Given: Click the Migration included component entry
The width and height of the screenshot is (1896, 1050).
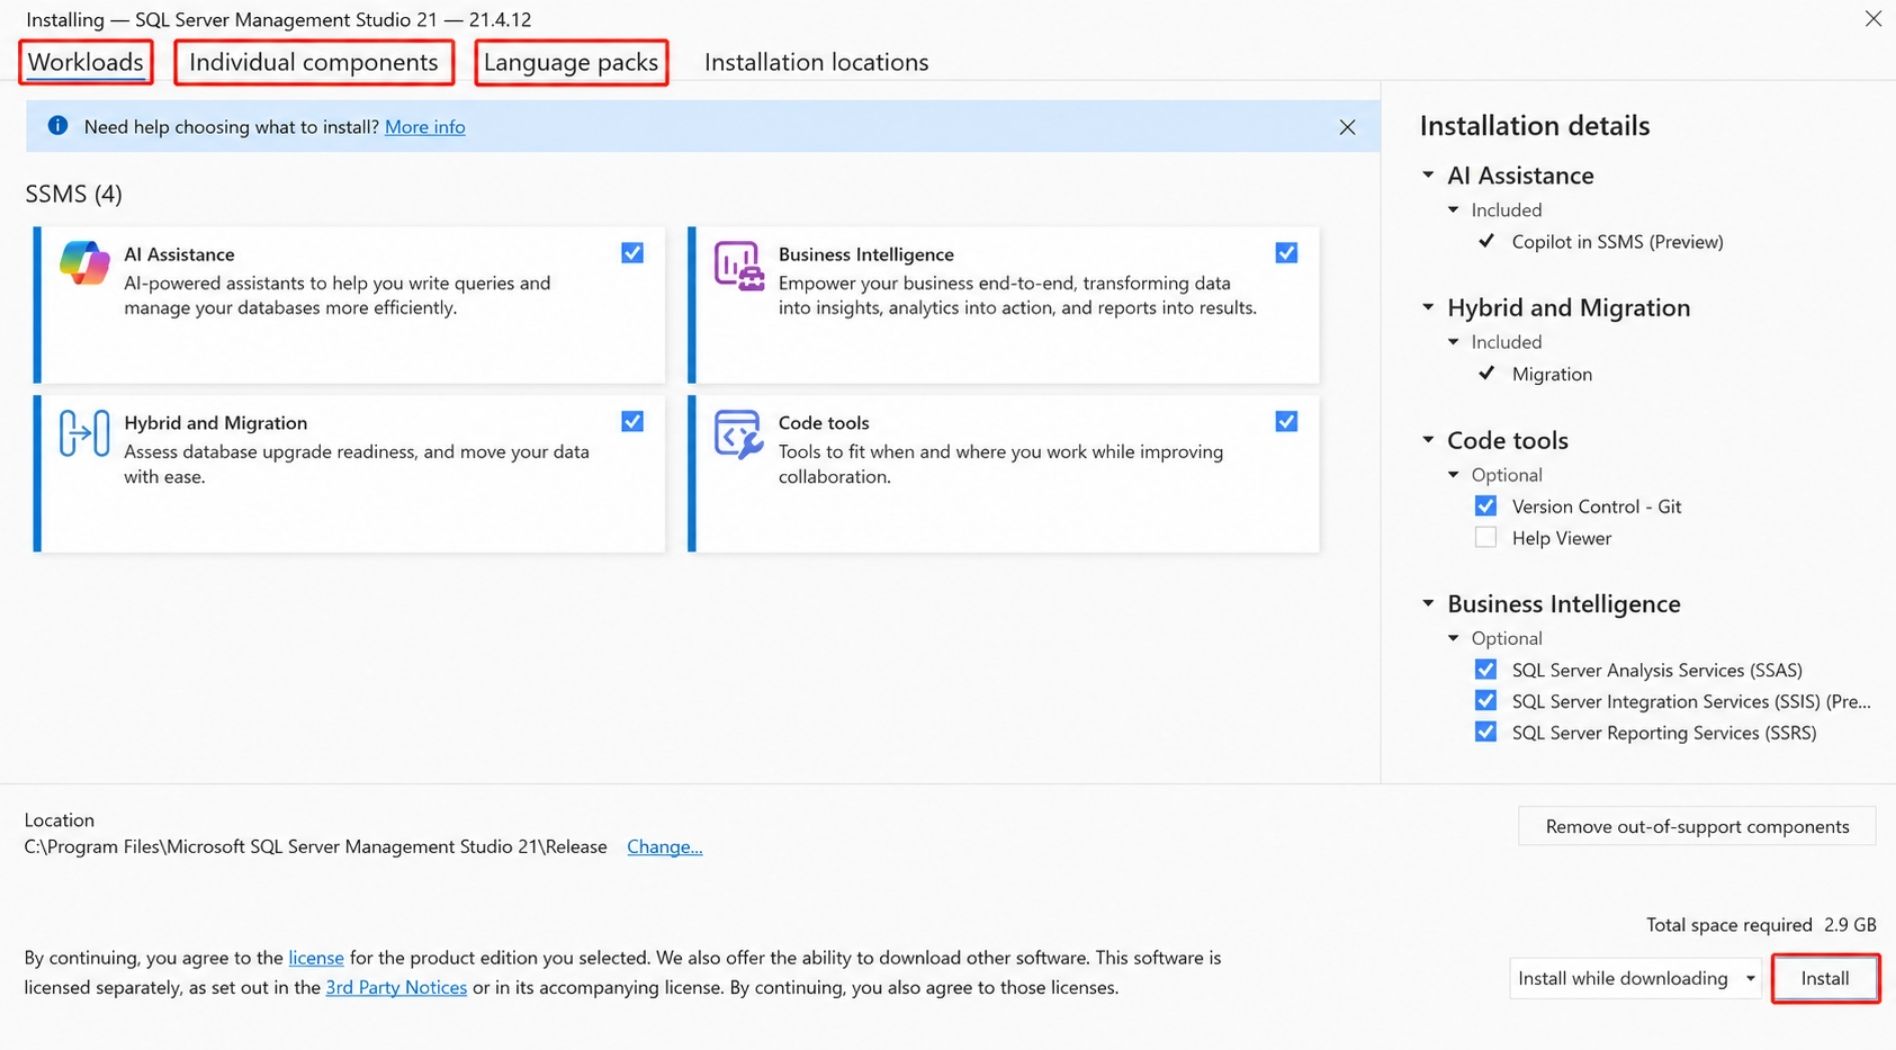Looking at the screenshot, I should coord(1552,374).
